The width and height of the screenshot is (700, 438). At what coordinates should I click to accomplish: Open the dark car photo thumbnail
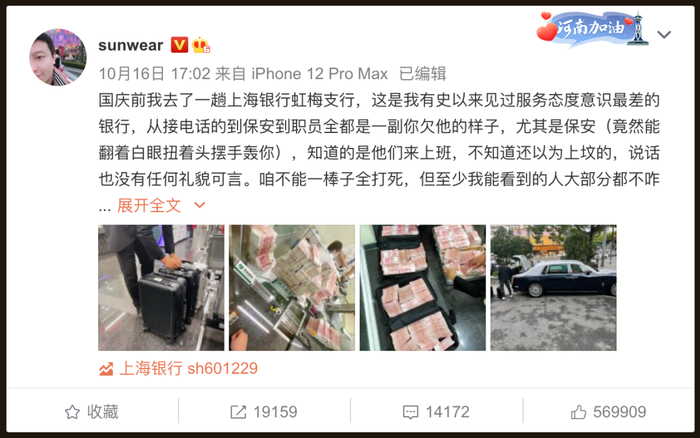554,288
